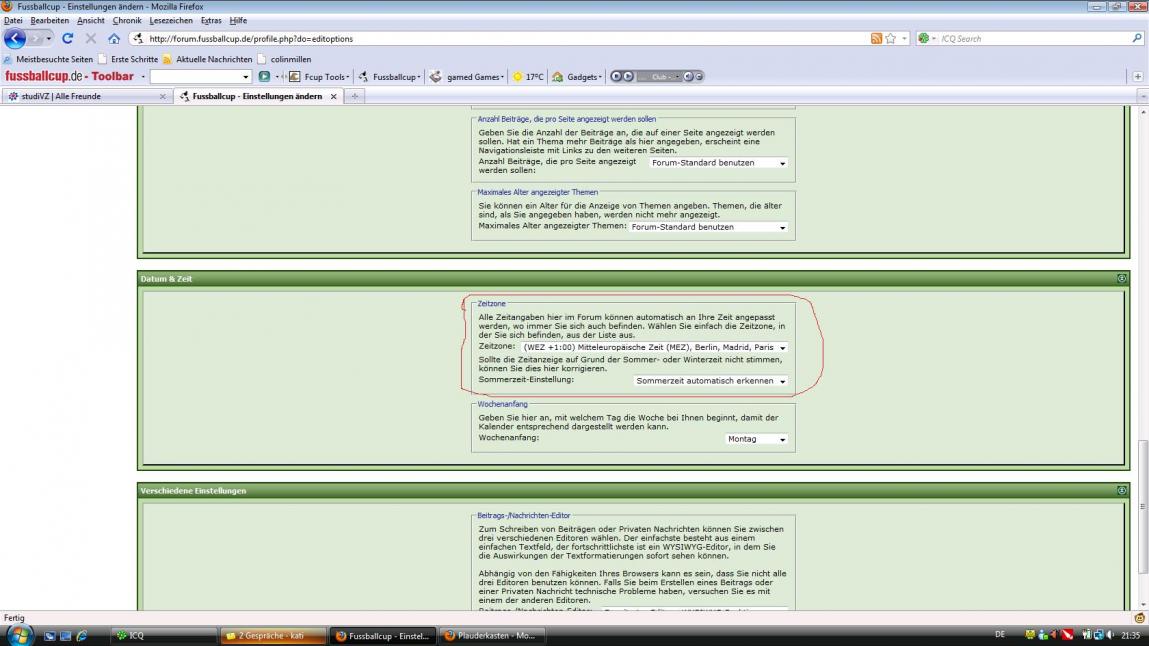Click the RSS feed icon in address bar
1149x646 pixels.
(x=877, y=39)
